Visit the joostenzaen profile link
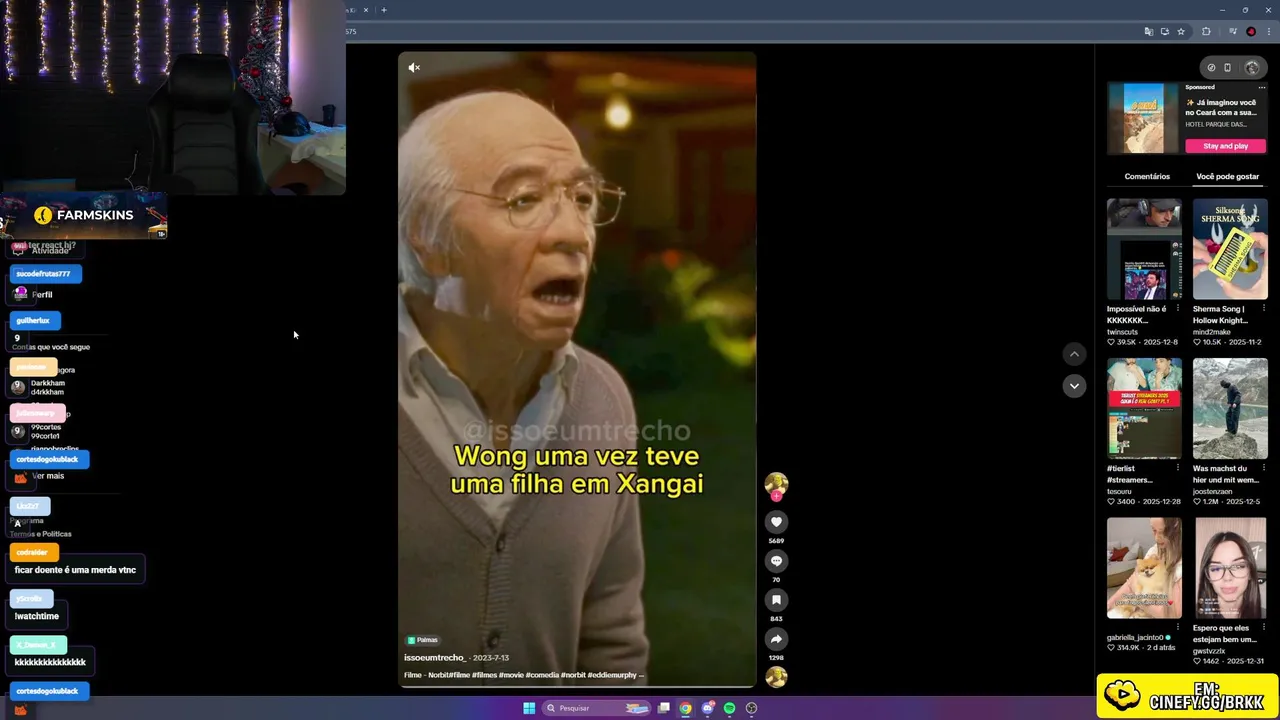This screenshot has height=720, width=1280. pos(1213,492)
